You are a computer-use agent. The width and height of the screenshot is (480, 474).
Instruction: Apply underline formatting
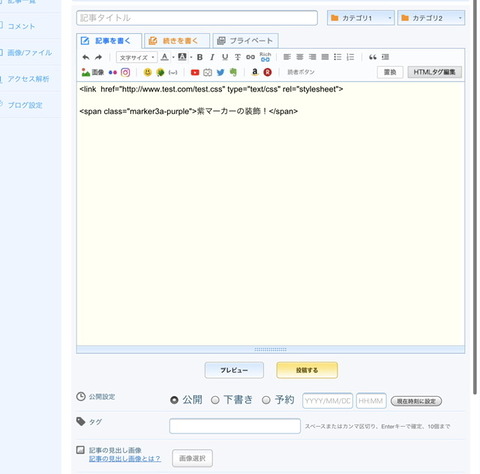225,57
